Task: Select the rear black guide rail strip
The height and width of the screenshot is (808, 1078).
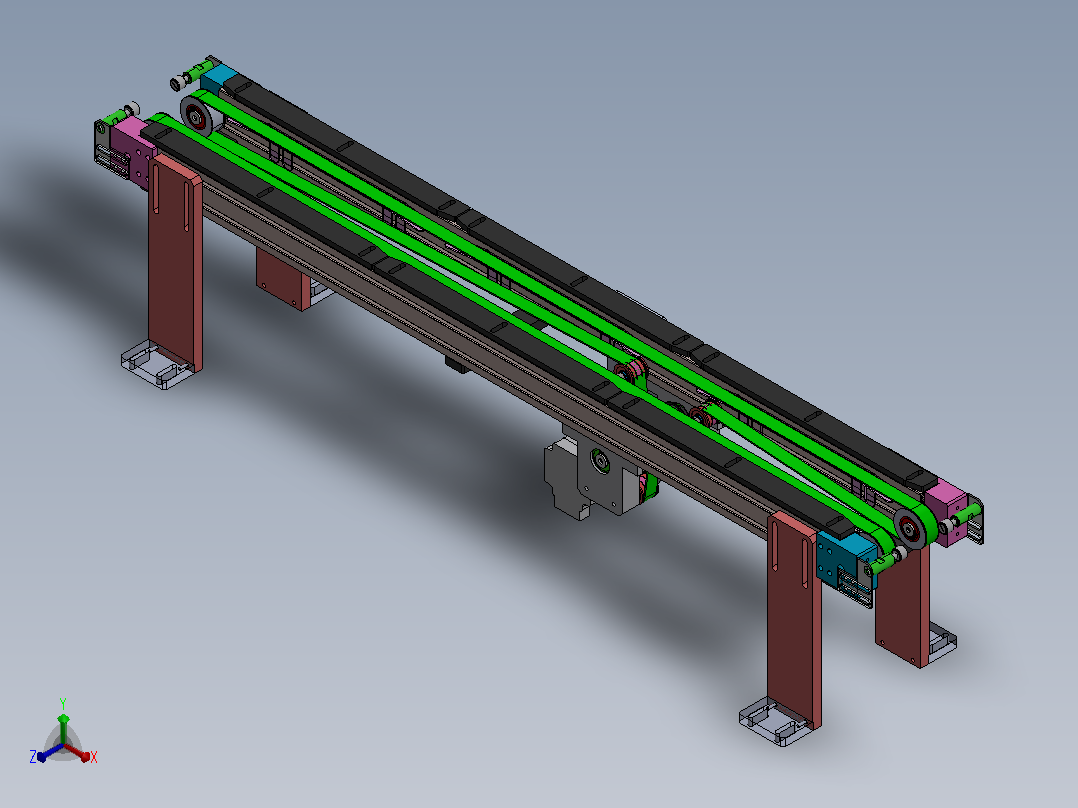Action: 578,280
